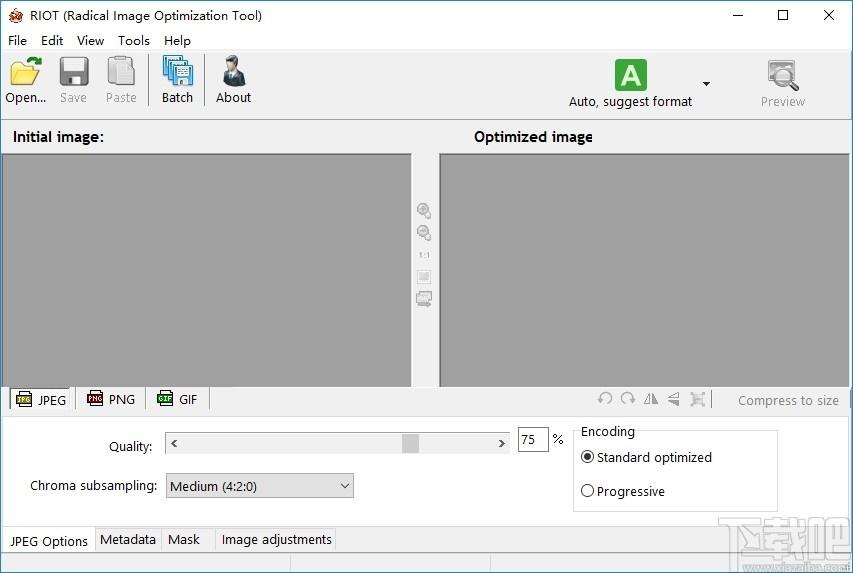This screenshot has height=573, width=853.
Task: Select the PNG format tab
Action: coord(111,399)
